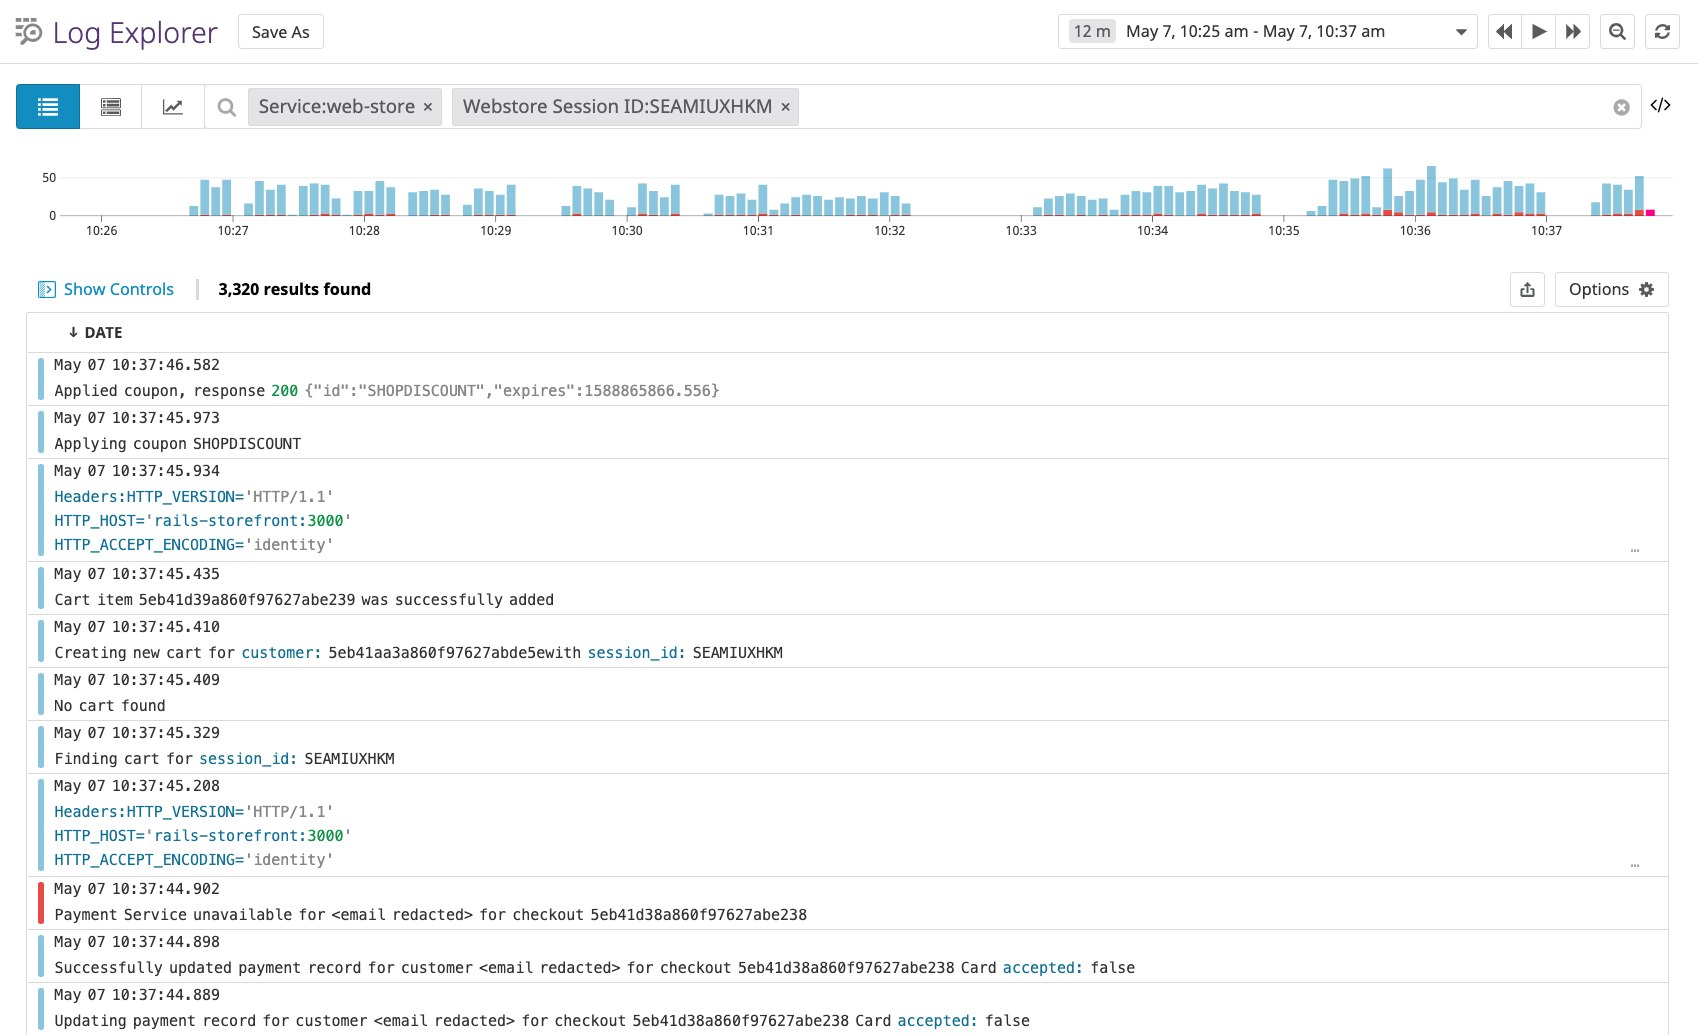This screenshot has width=1698, height=1035.
Task: Open the Payment Service unavailable log entry
Action: pos(430,914)
